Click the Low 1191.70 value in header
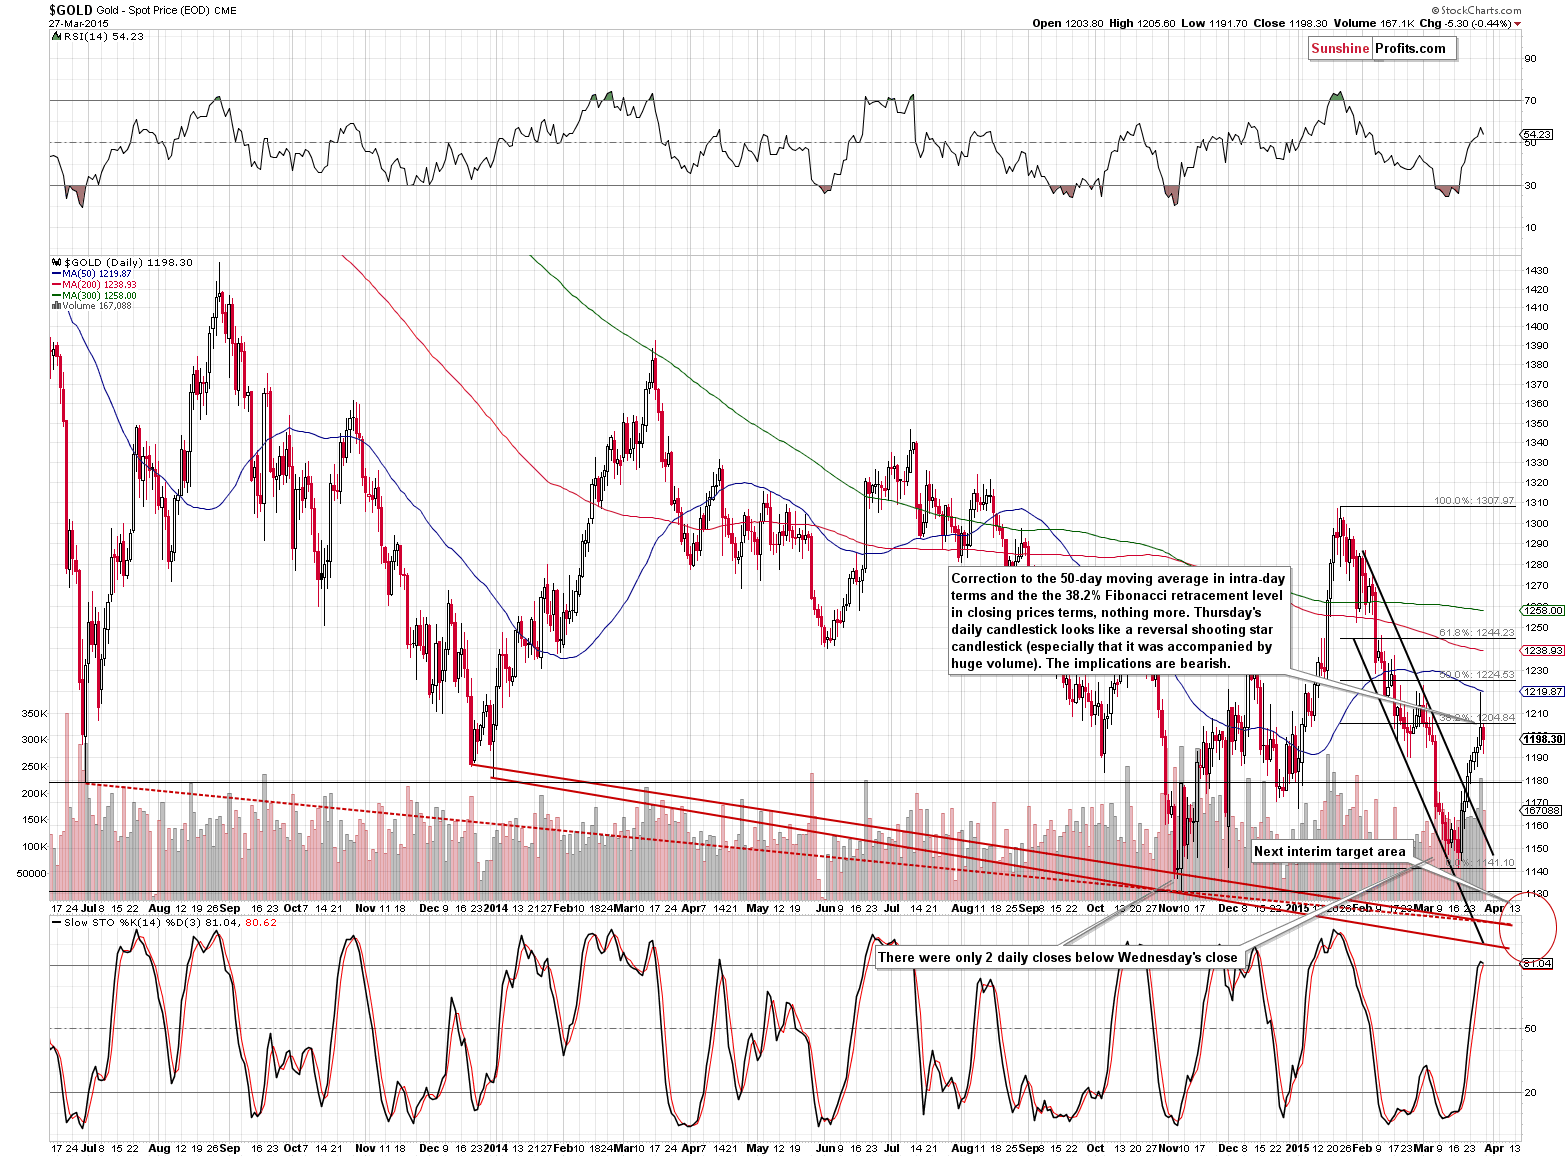1565x1157 pixels. click(1214, 23)
